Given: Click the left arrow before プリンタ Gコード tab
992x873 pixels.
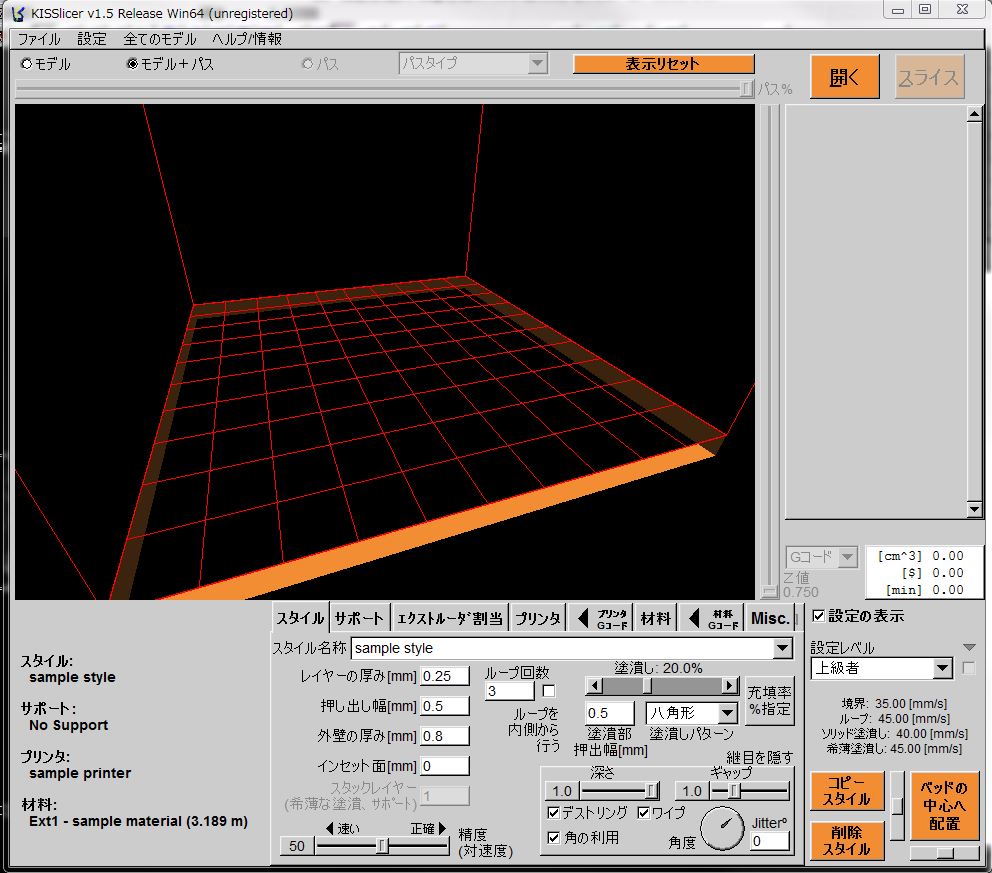Looking at the screenshot, I should pos(583,618).
